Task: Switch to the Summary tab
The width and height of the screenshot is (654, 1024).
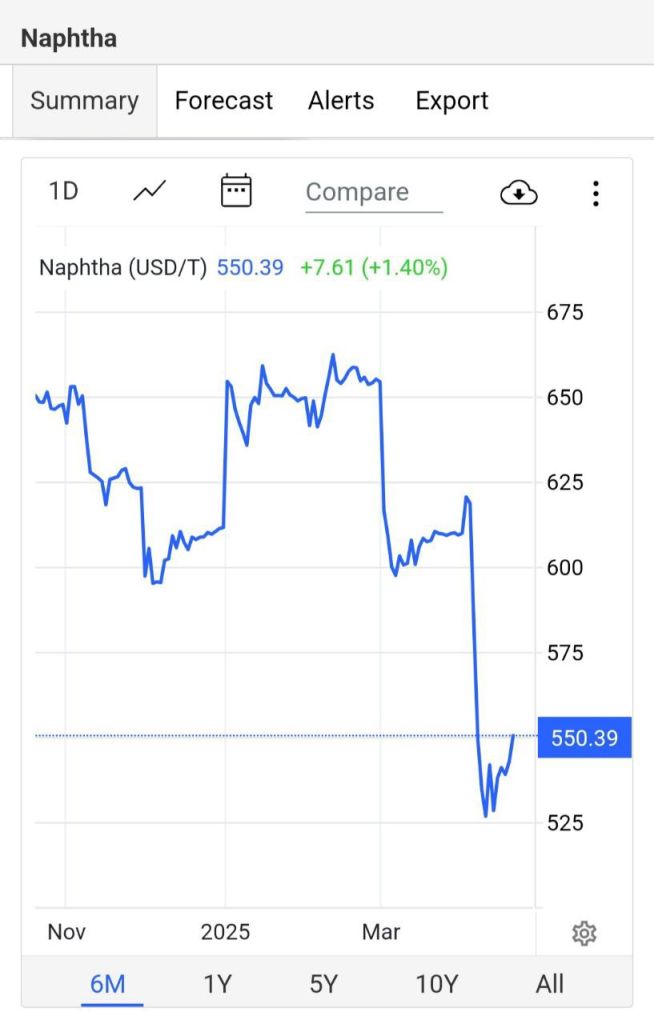Action: point(84,101)
